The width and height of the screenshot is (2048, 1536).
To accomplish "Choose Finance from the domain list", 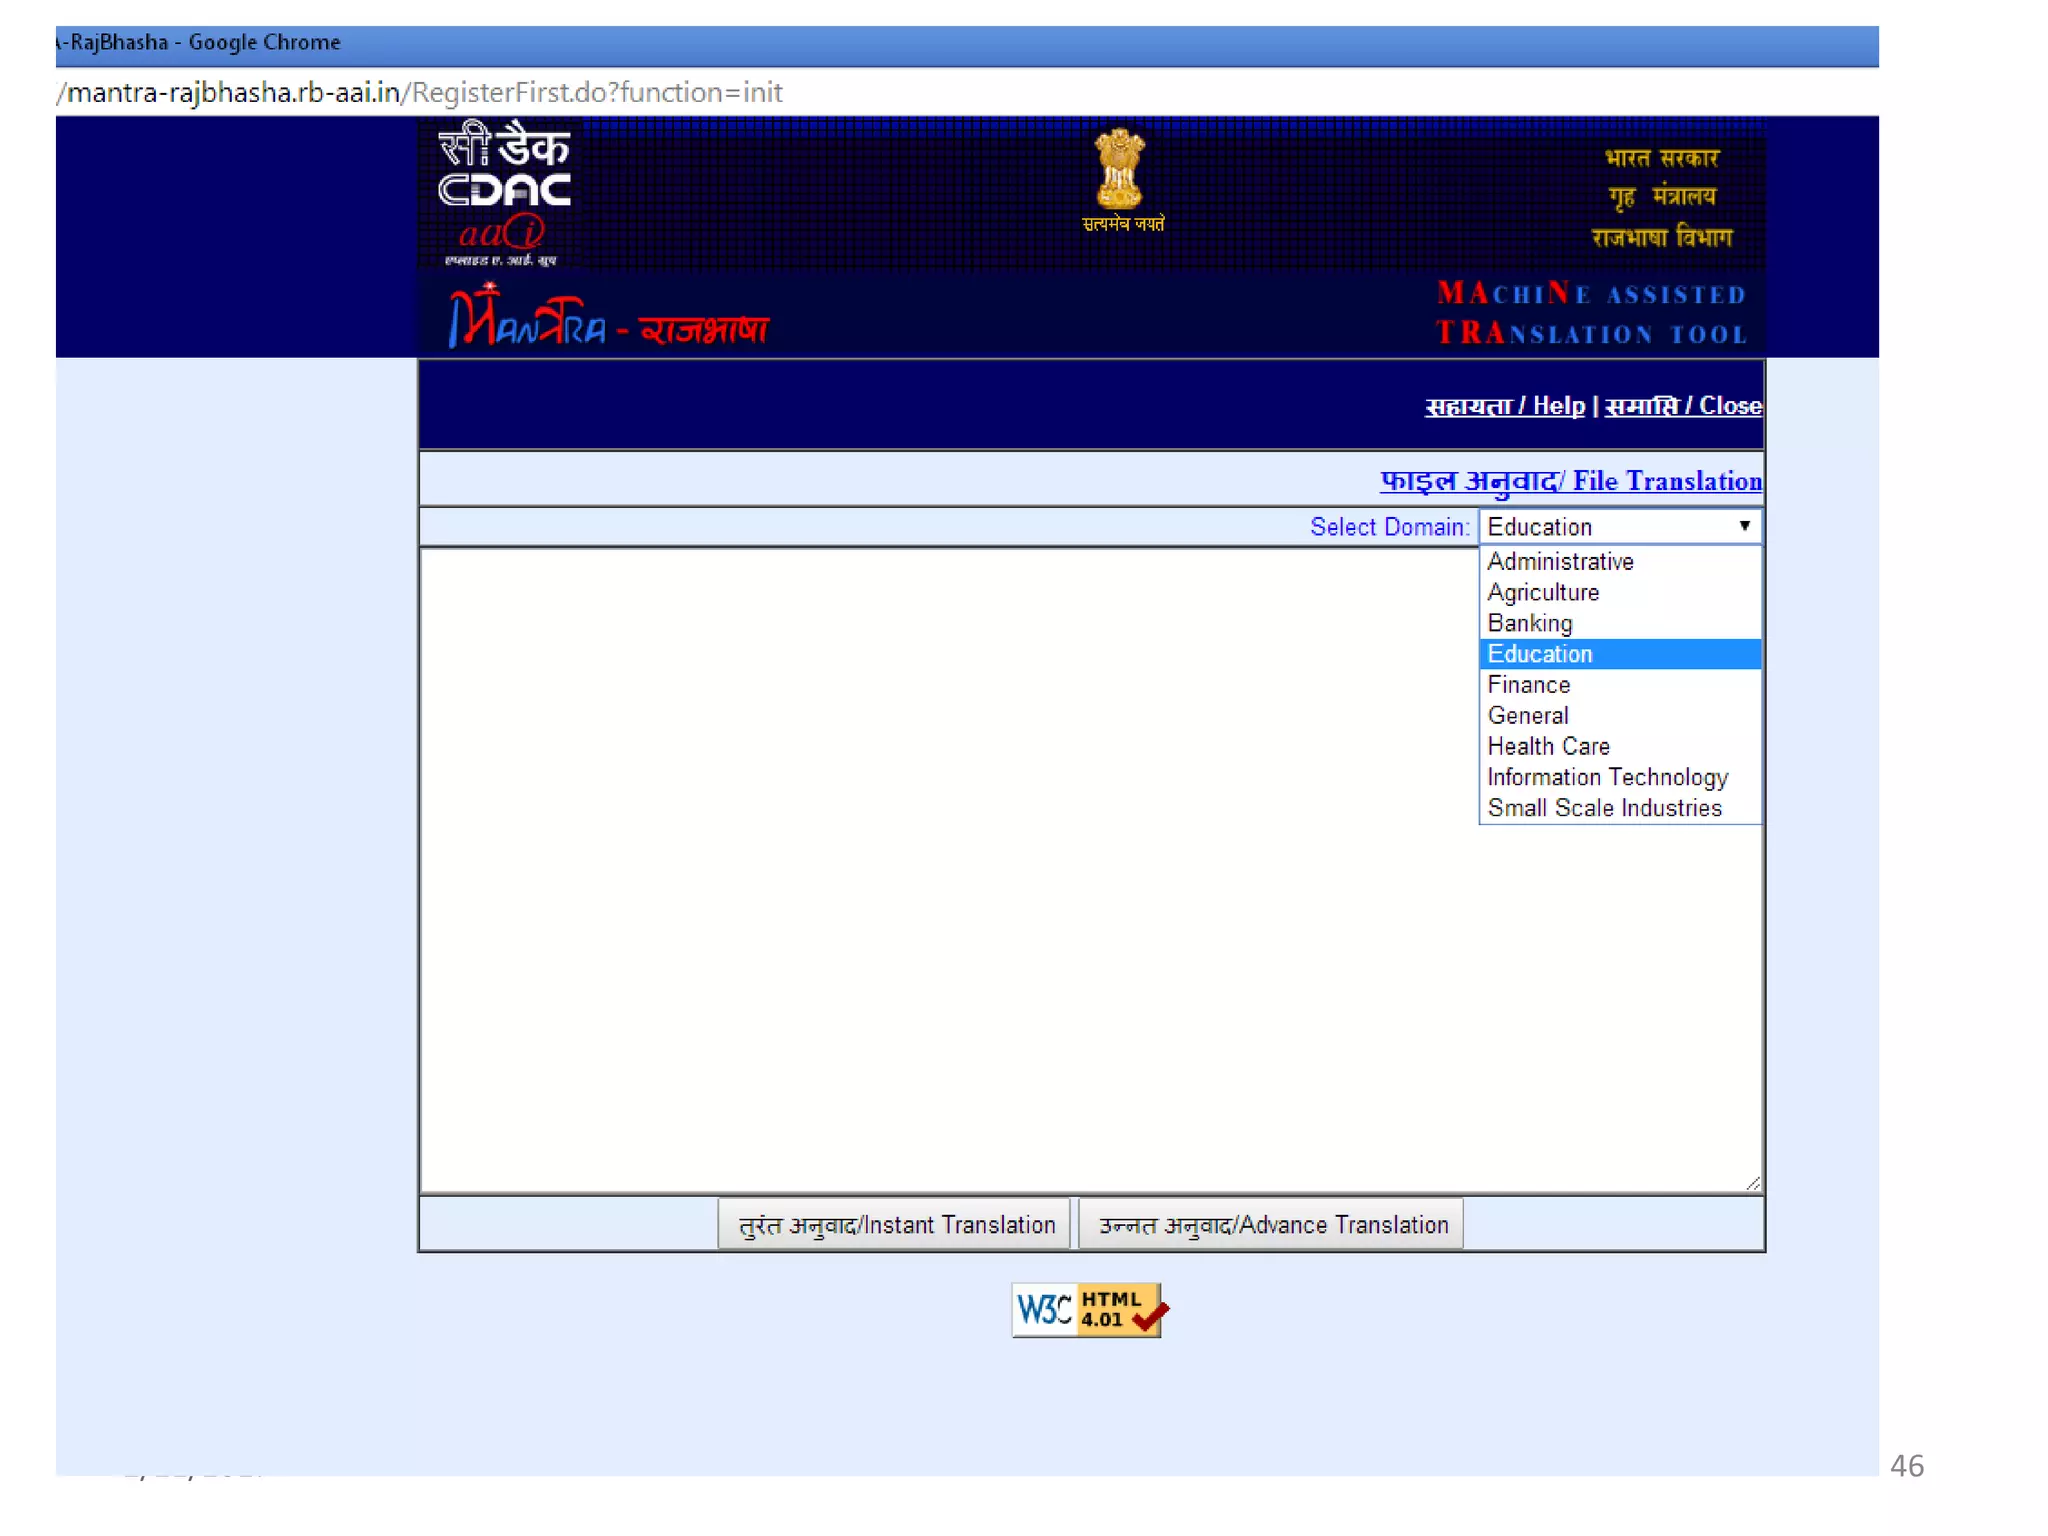I will pos(1529,685).
